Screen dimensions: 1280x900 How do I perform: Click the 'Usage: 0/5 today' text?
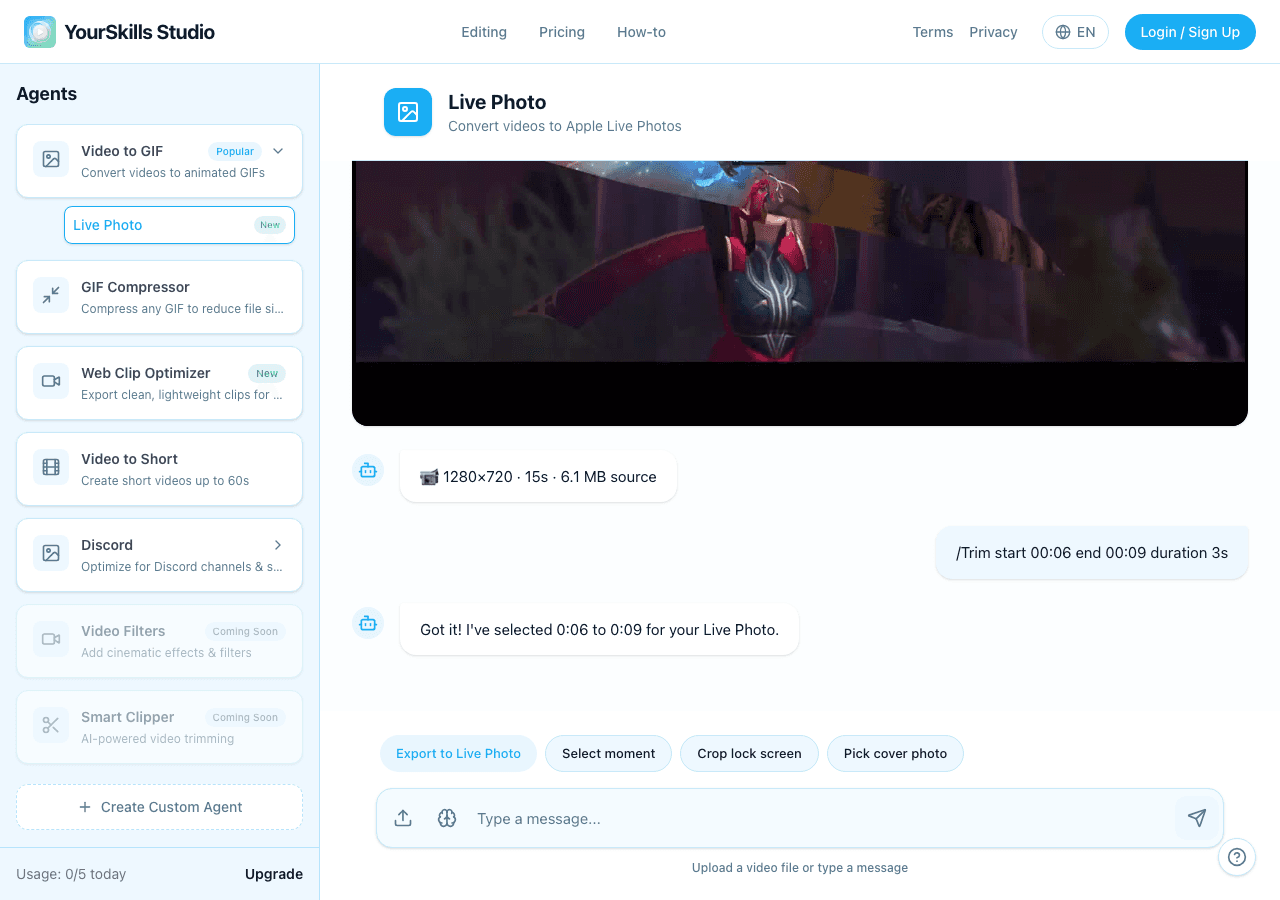[71, 874]
